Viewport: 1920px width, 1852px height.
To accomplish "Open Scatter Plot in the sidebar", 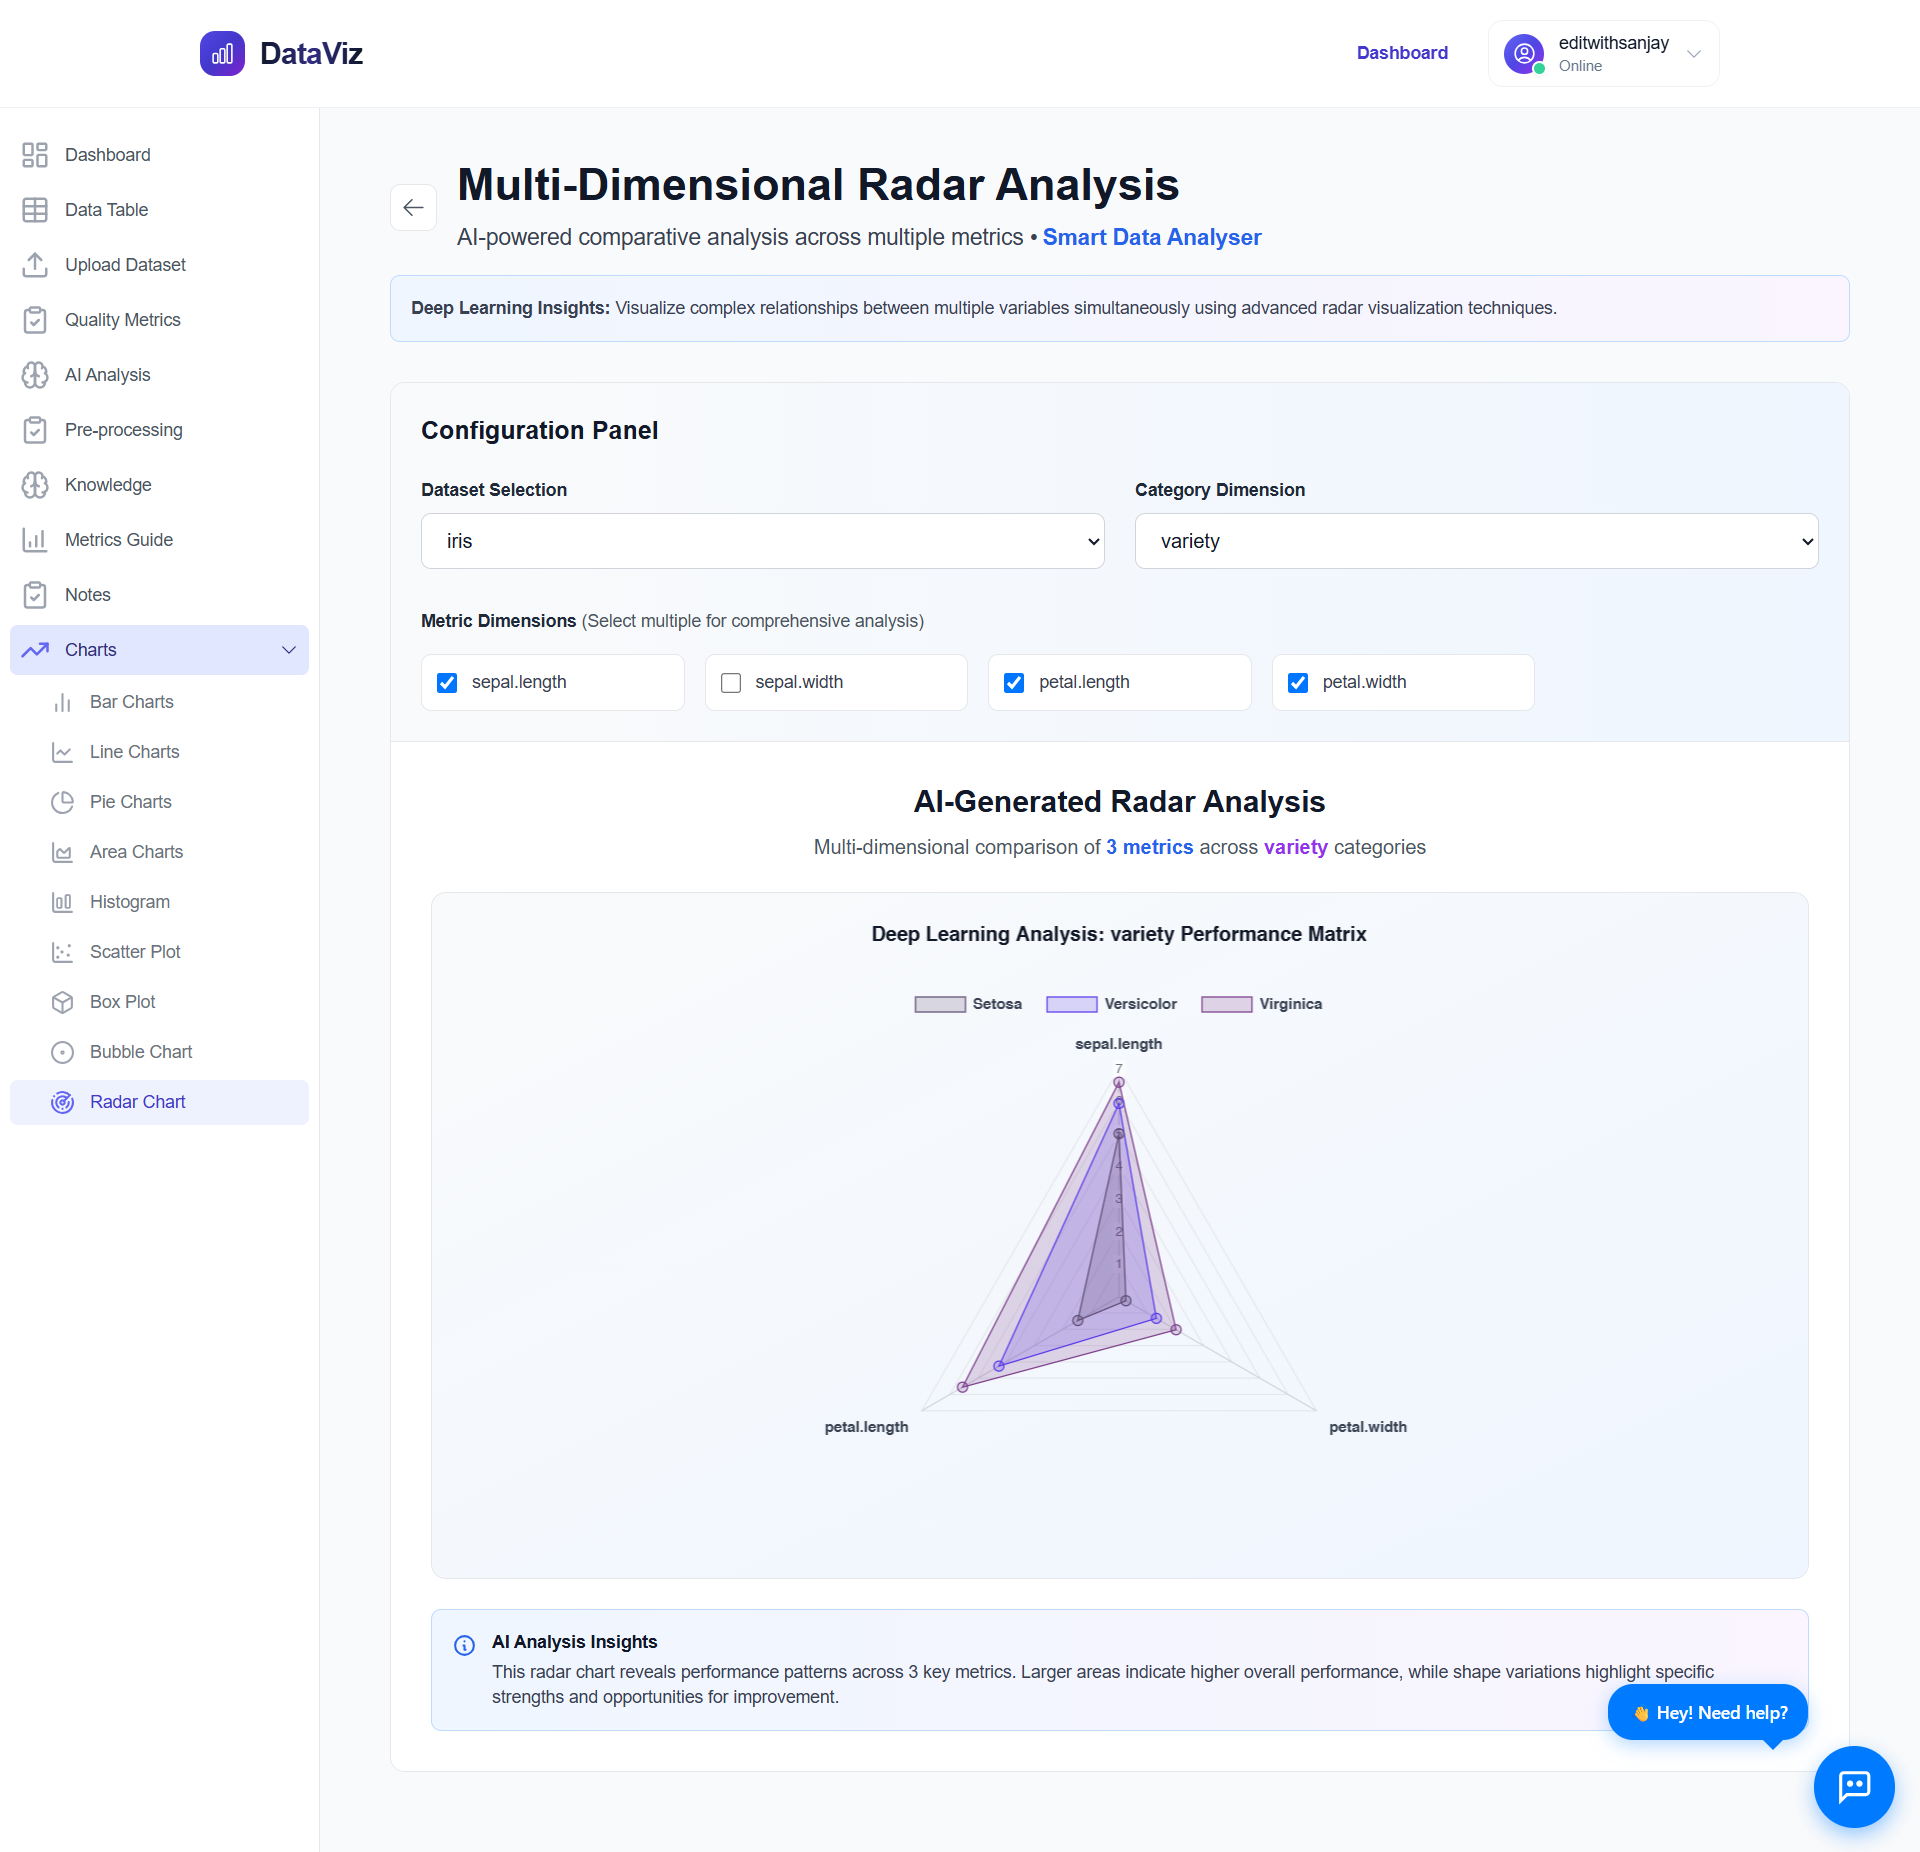I will (135, 952).
